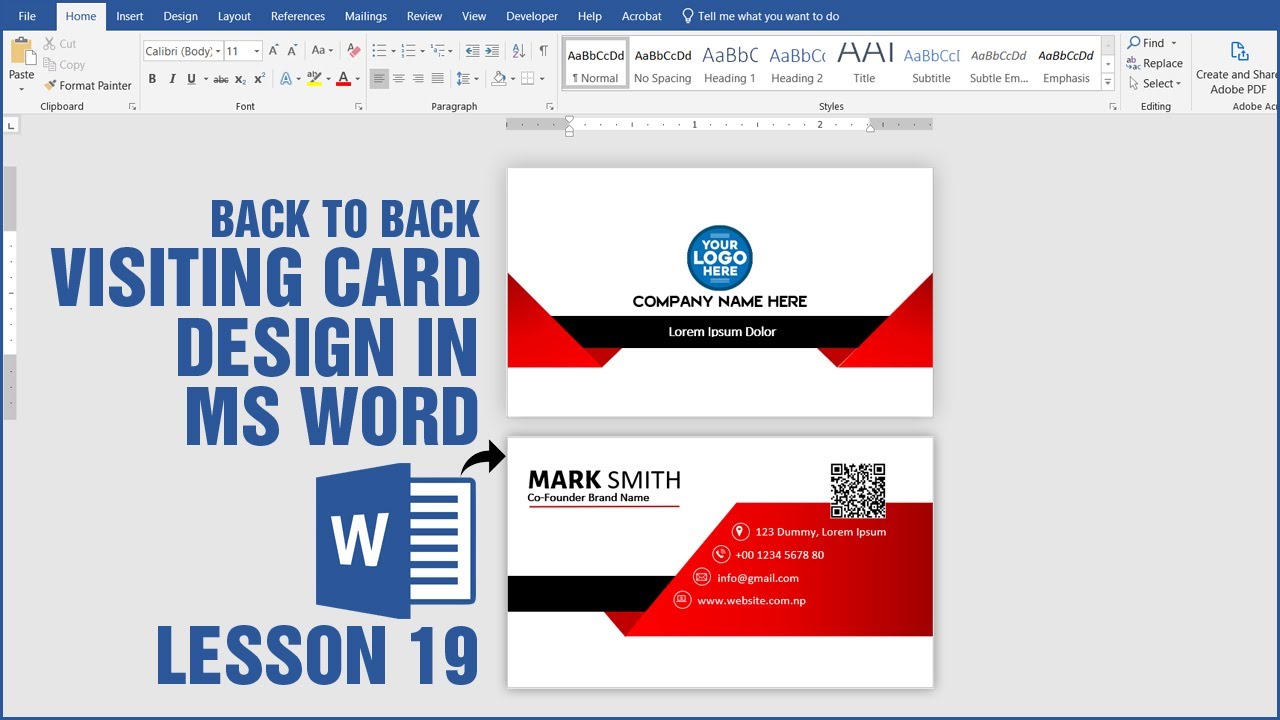This screenshot has height=720, width=1280.
Task: Sort text with A-Z icon
Action: tap(519, 51)
